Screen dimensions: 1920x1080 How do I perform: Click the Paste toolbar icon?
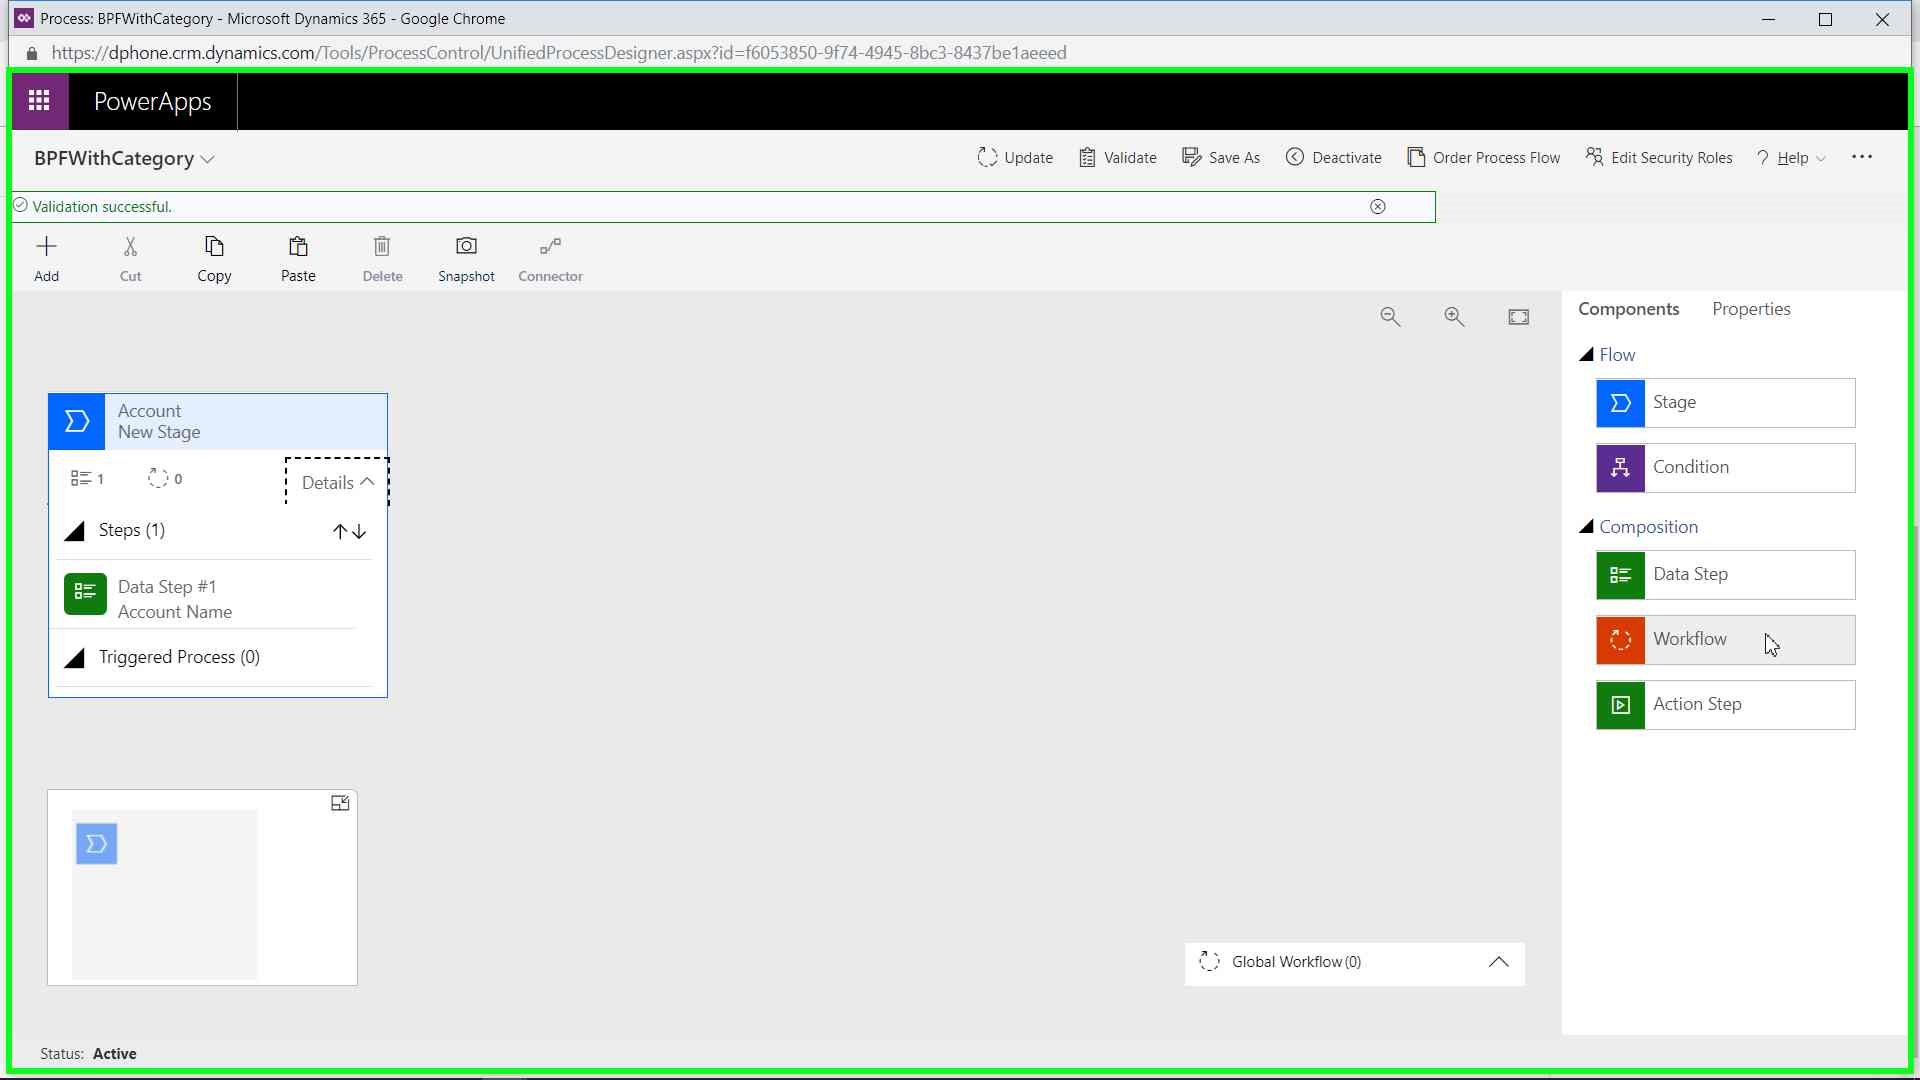298,246
